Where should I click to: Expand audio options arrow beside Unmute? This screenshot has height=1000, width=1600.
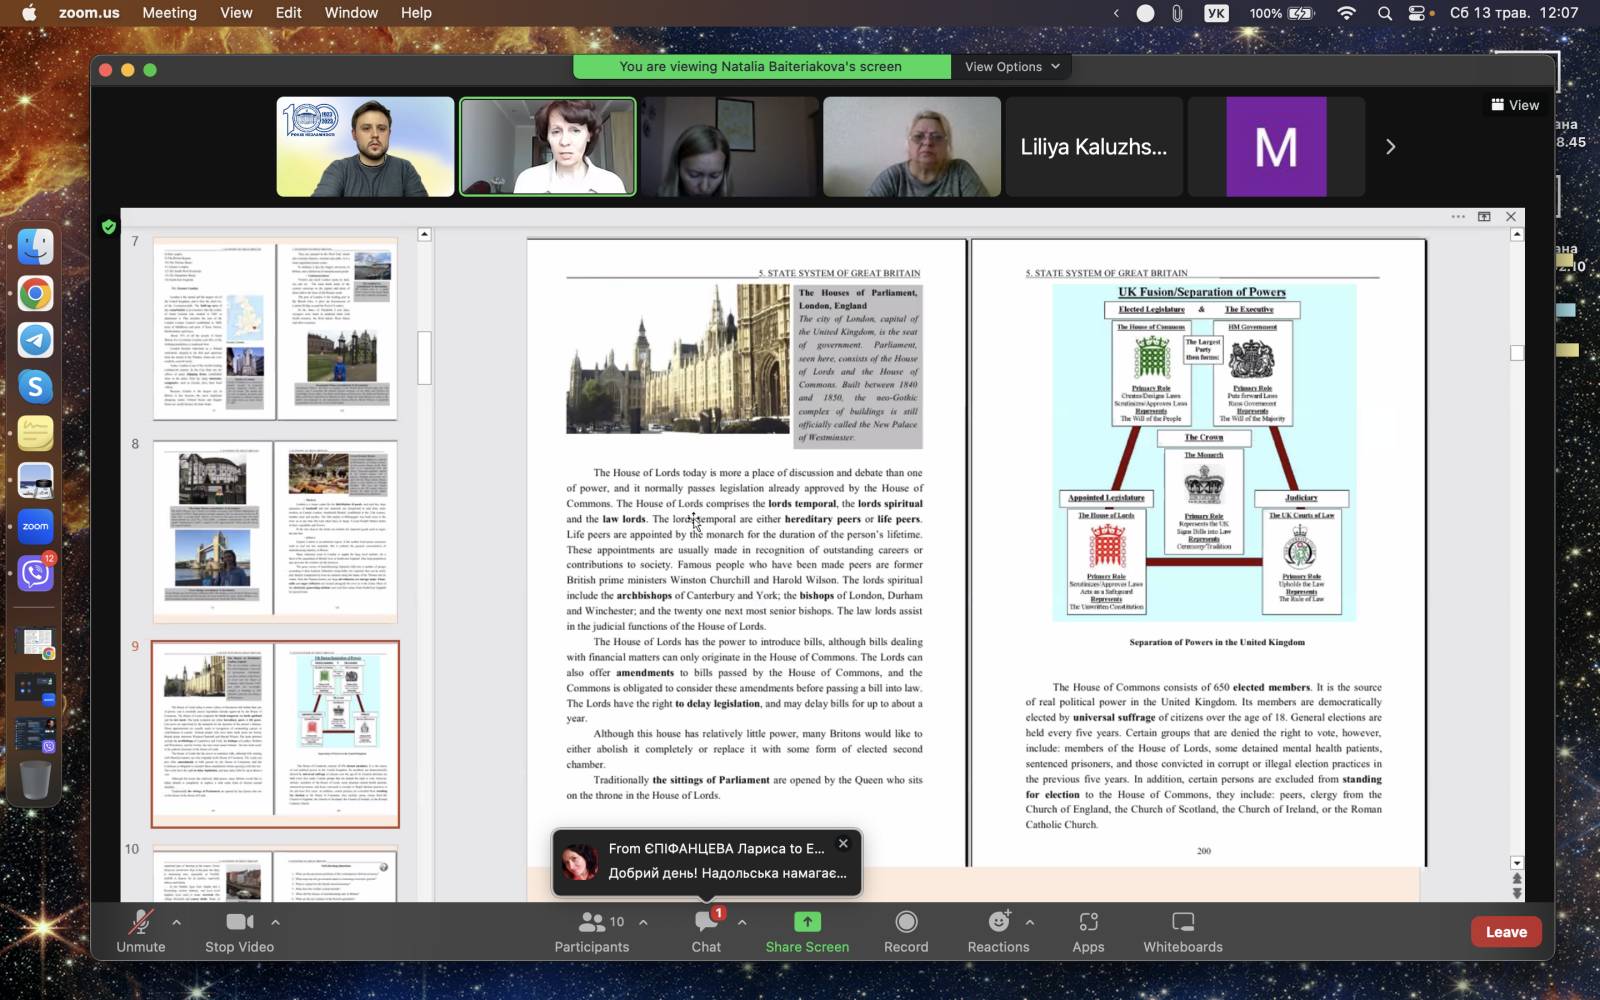point(177,922)
